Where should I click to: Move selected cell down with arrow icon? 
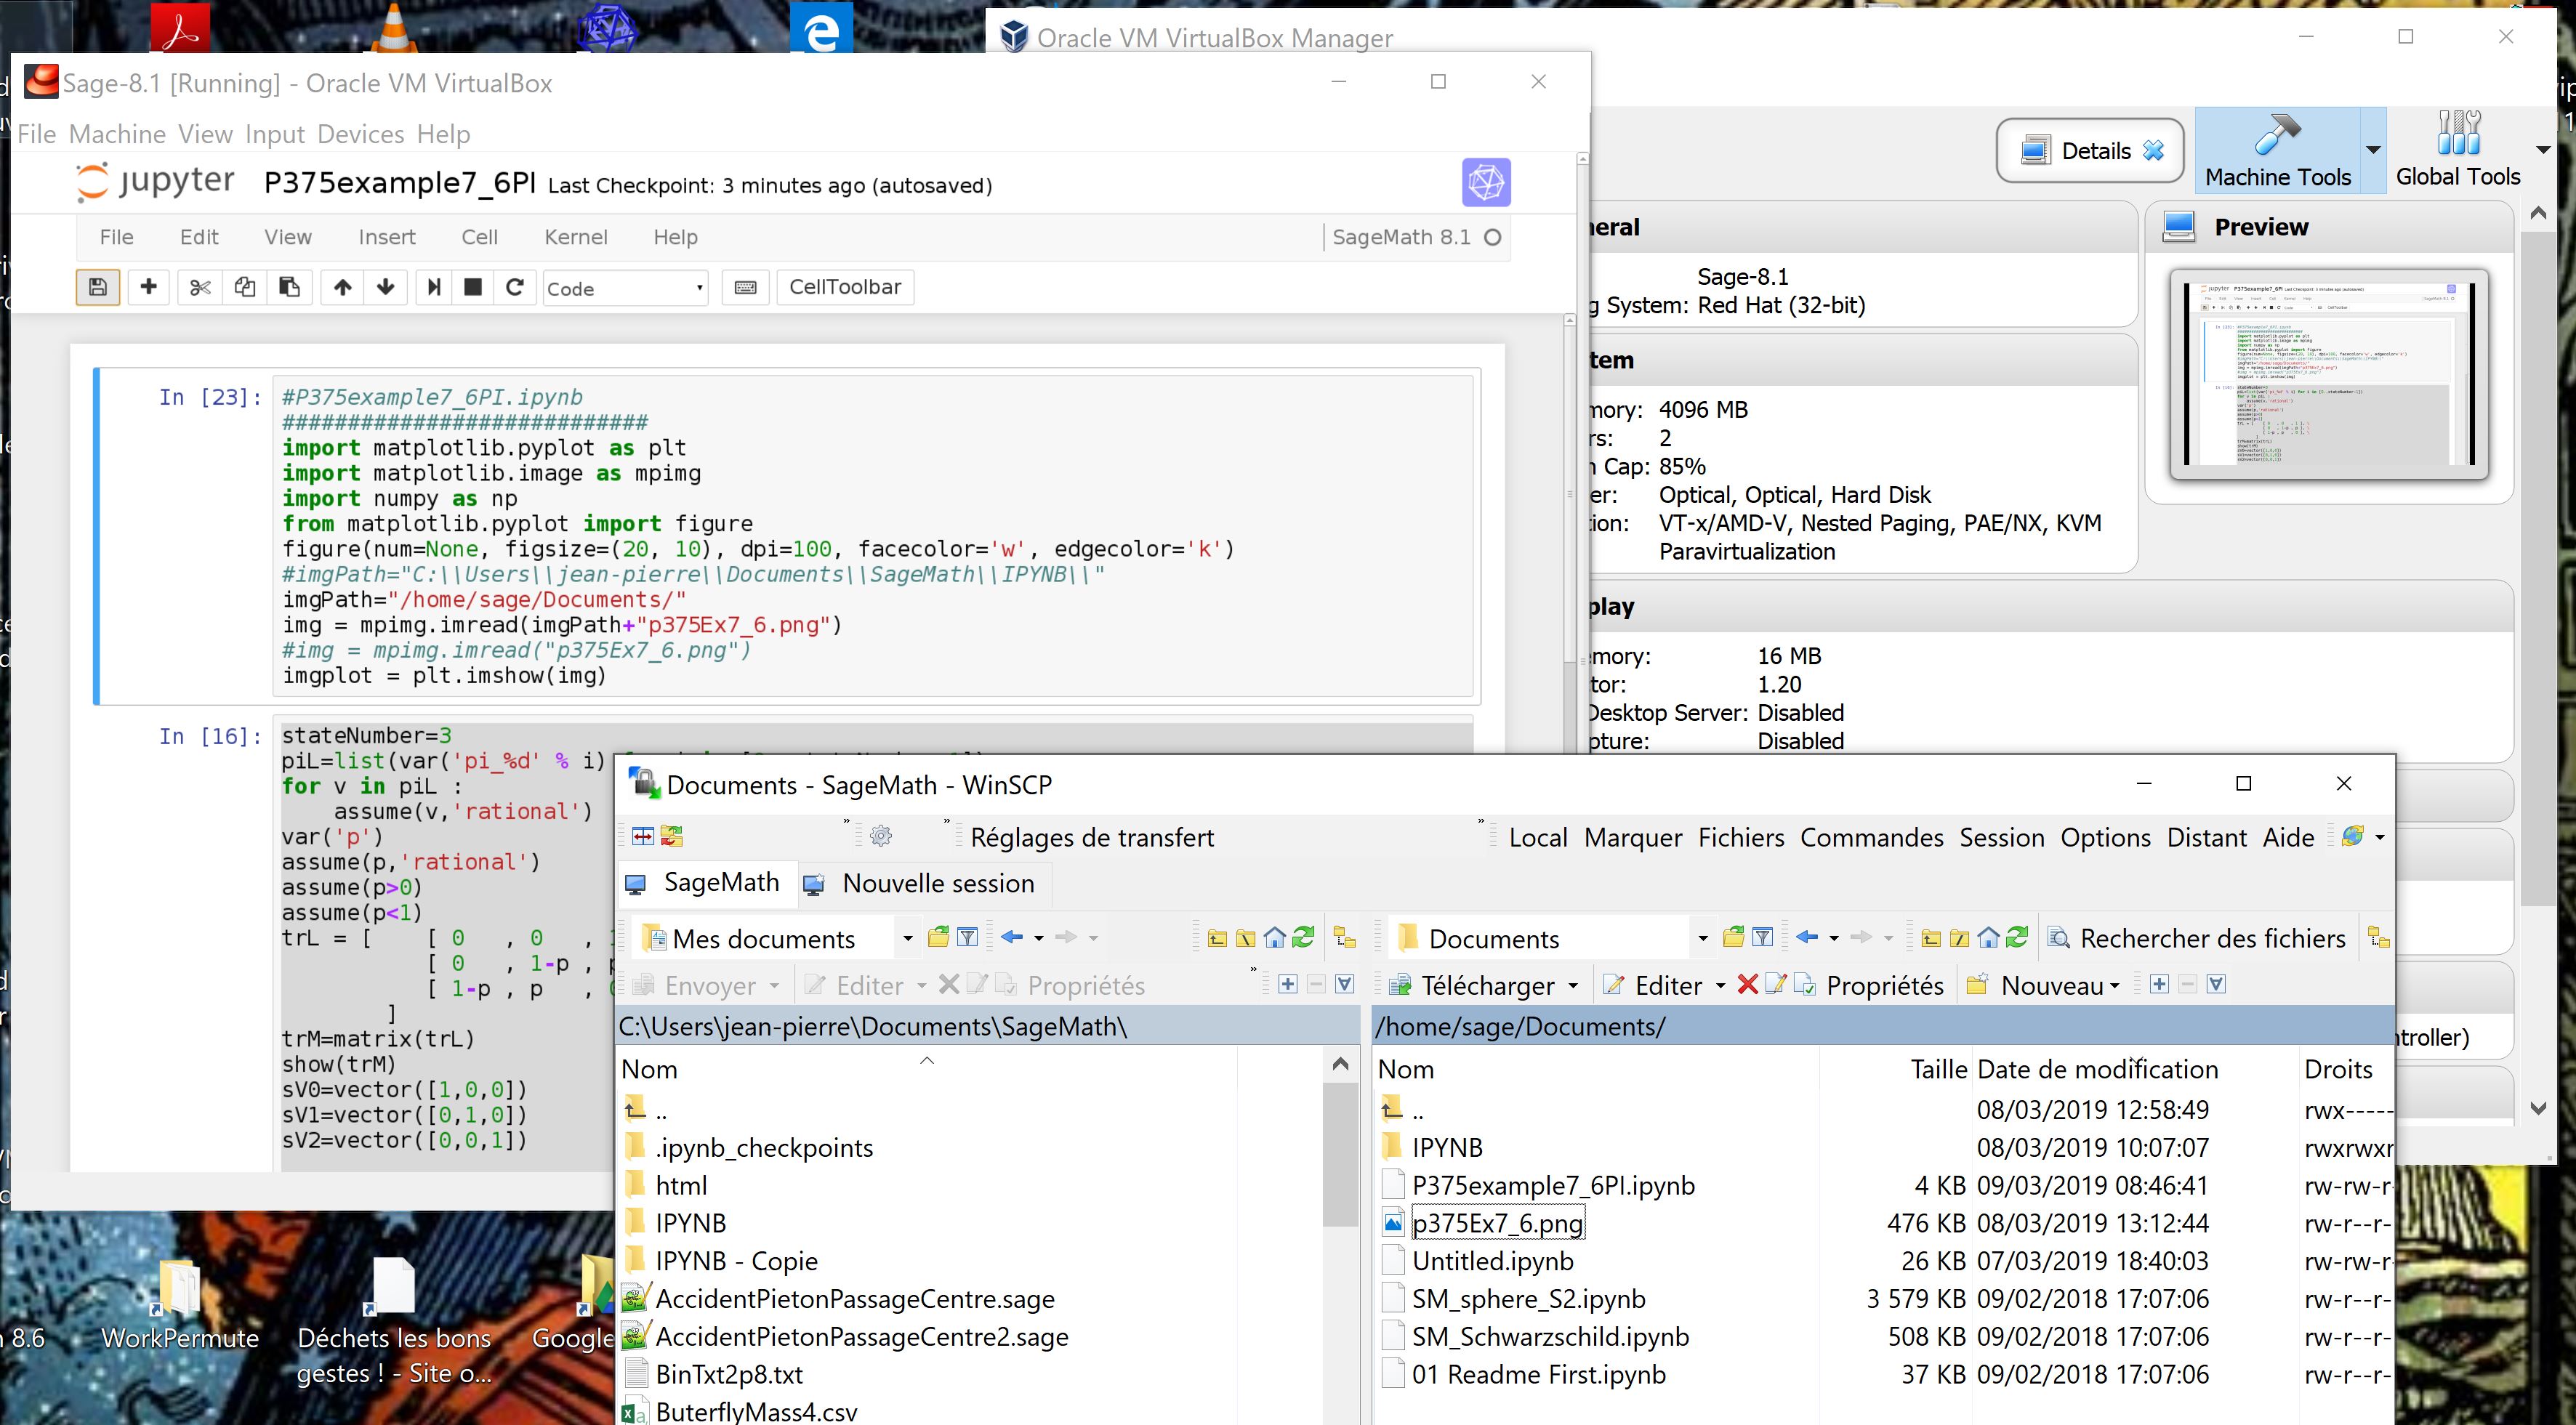(x=386, y=288)
